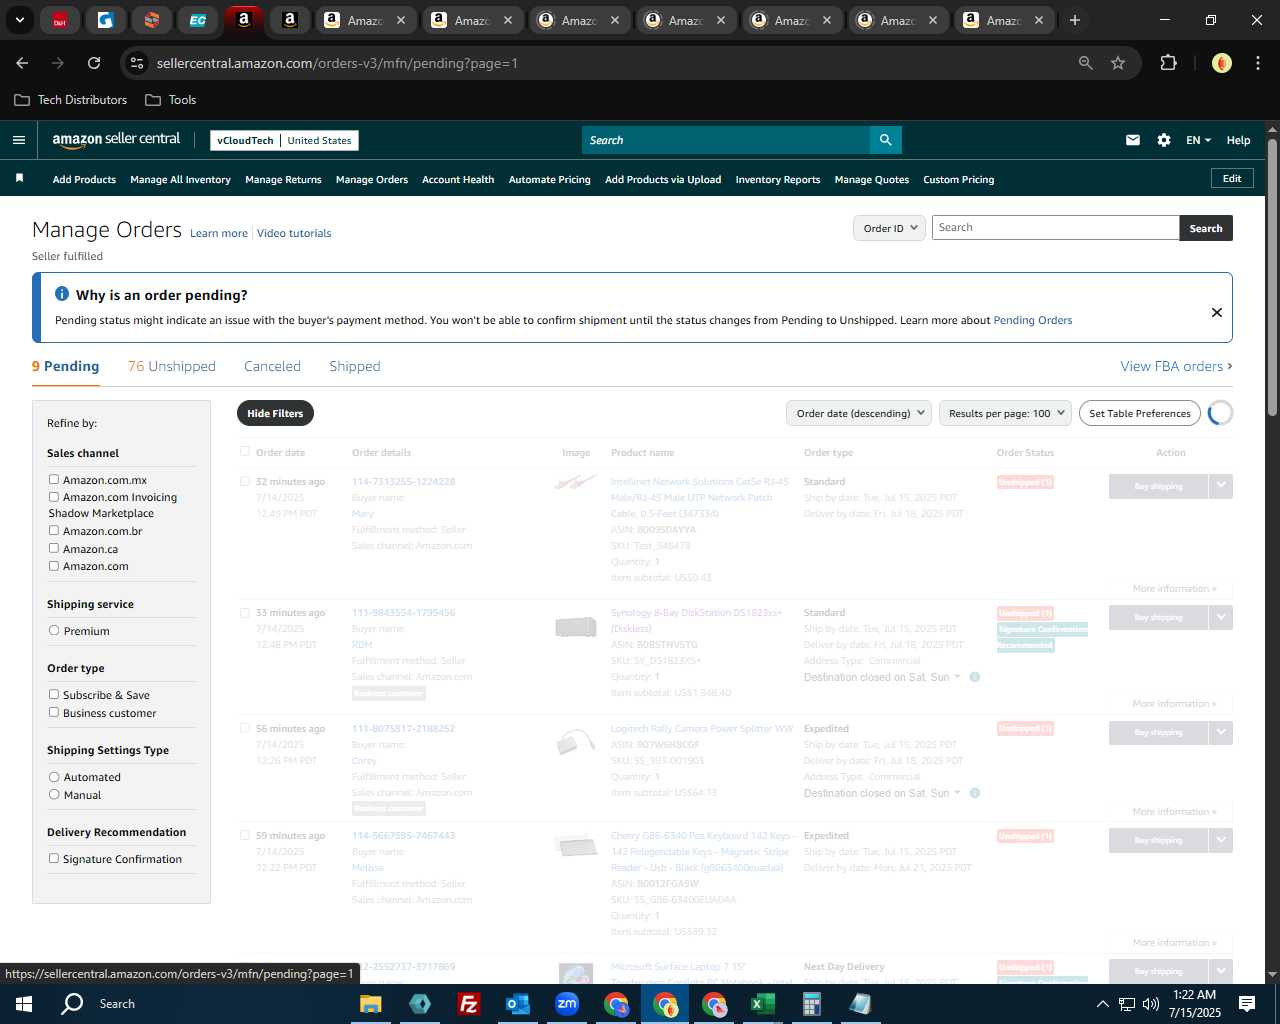Check the Amazon.ca sales channel filter

[54, 548]
